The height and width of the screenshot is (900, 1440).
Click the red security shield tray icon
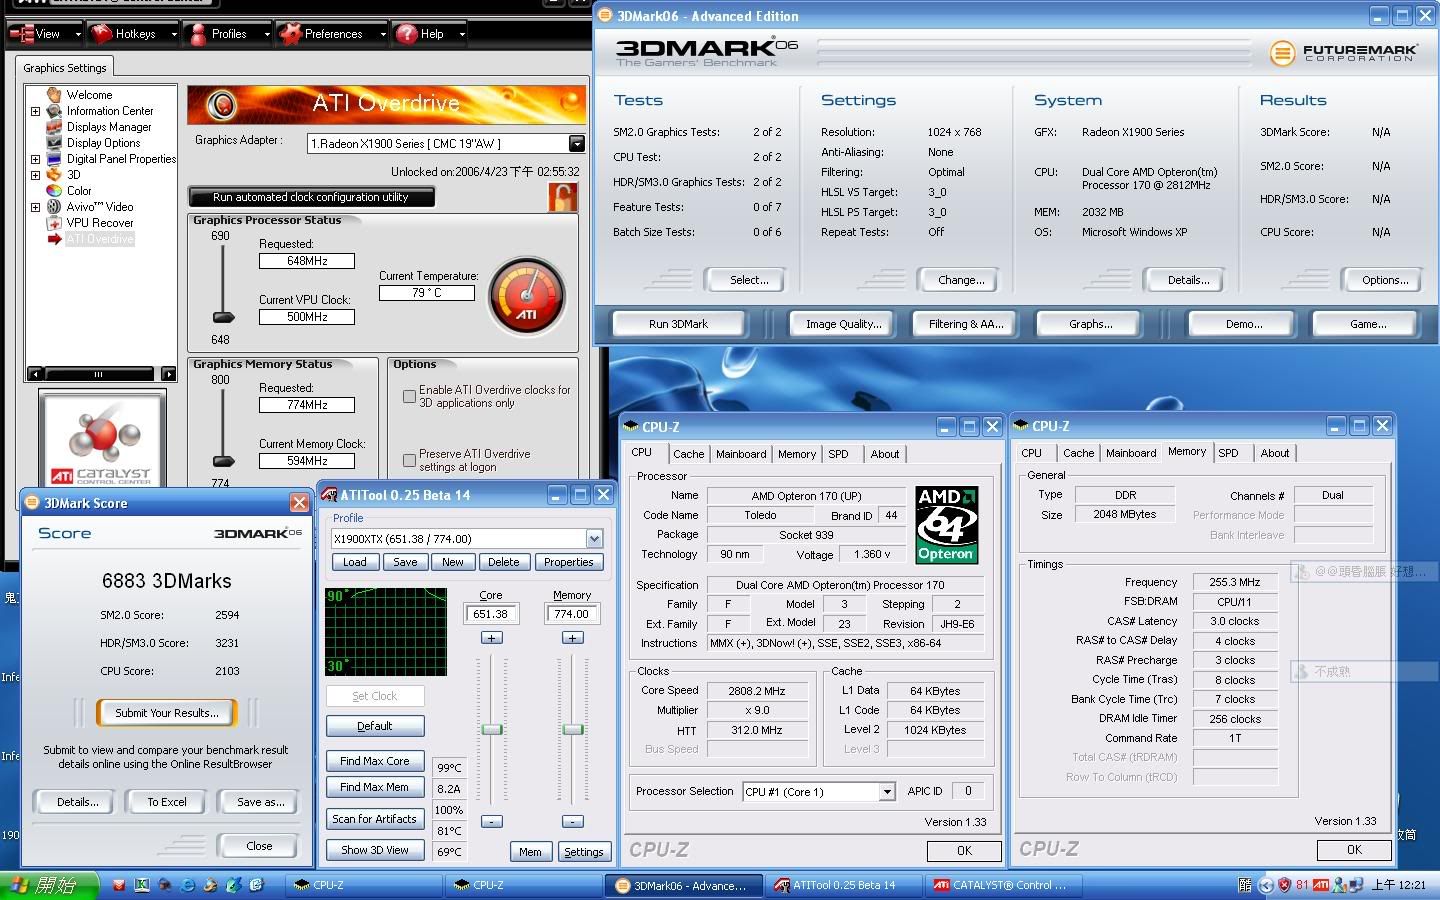(x=1284, y=885)
